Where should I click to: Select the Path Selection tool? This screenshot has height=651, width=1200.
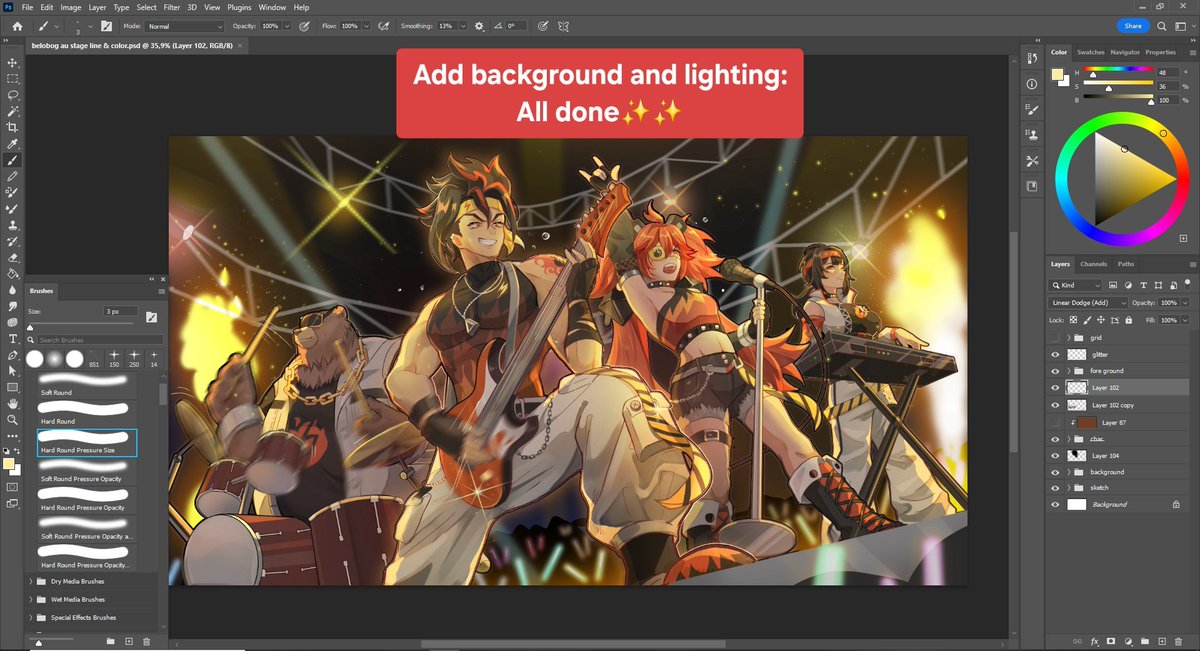(12, 370)
